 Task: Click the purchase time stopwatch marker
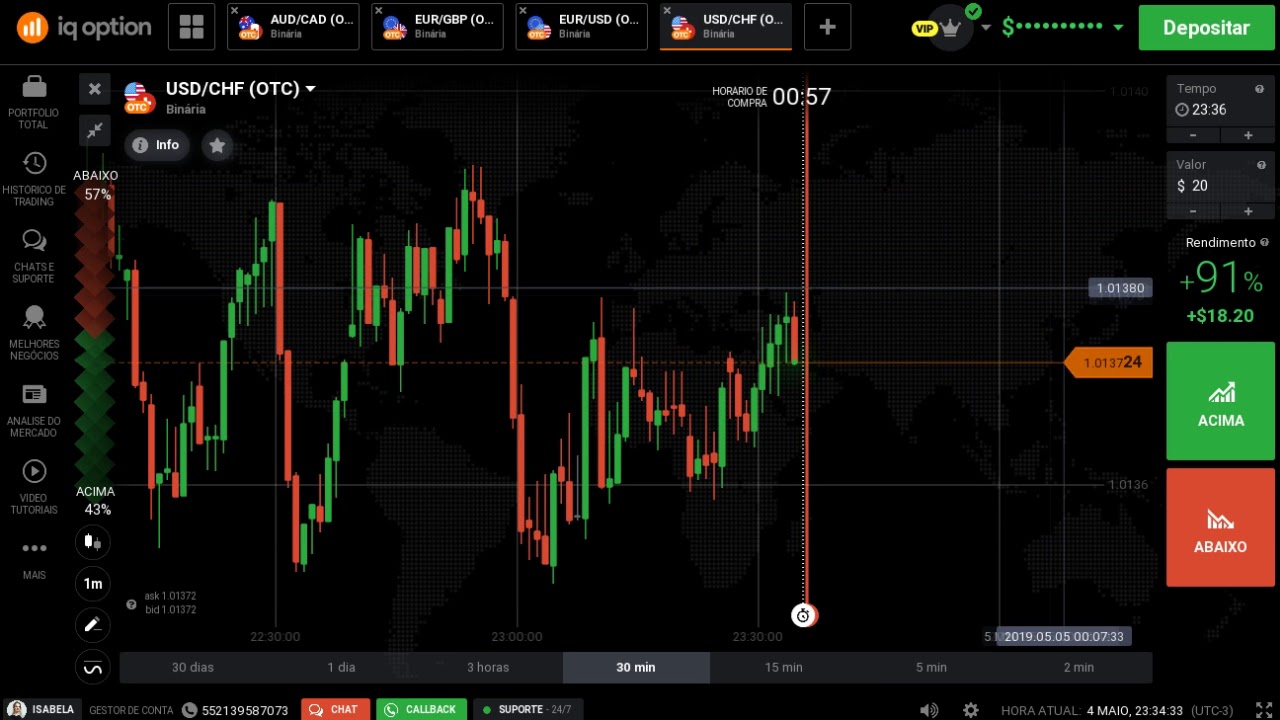(803, 616)
